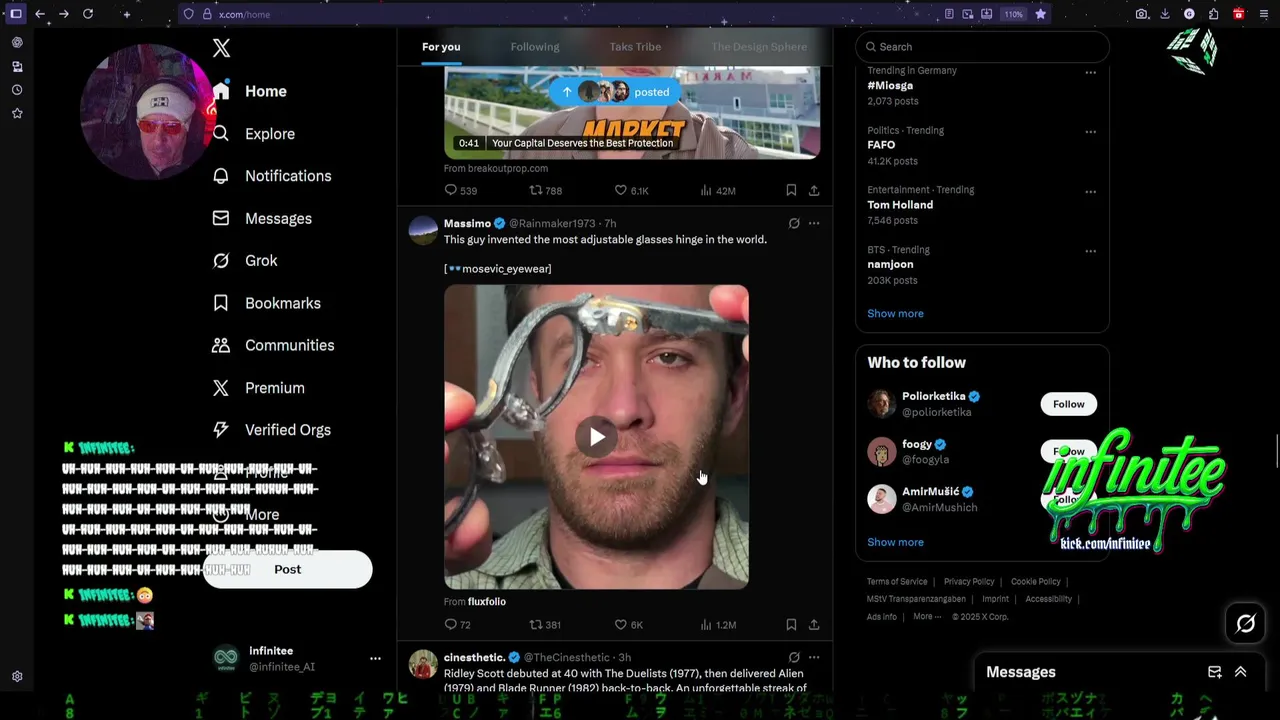
Task: Like the post with 6.1K likes
Action: click(x=632, y=190)
